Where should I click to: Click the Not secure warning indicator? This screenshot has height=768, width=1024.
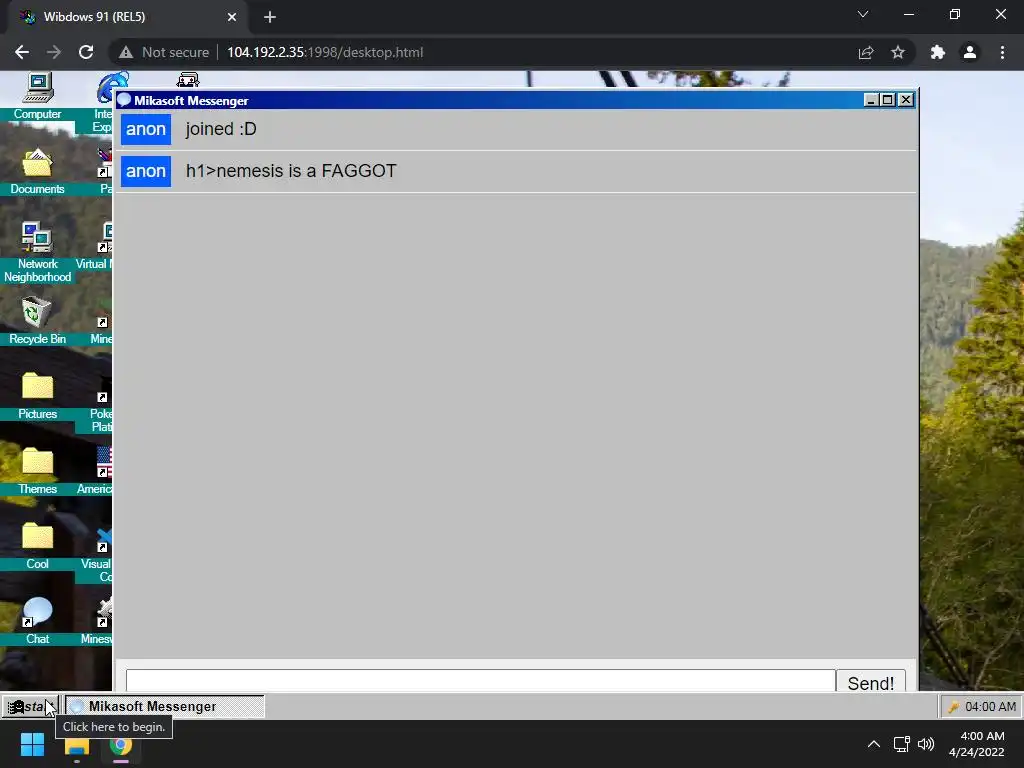(164, 52)
